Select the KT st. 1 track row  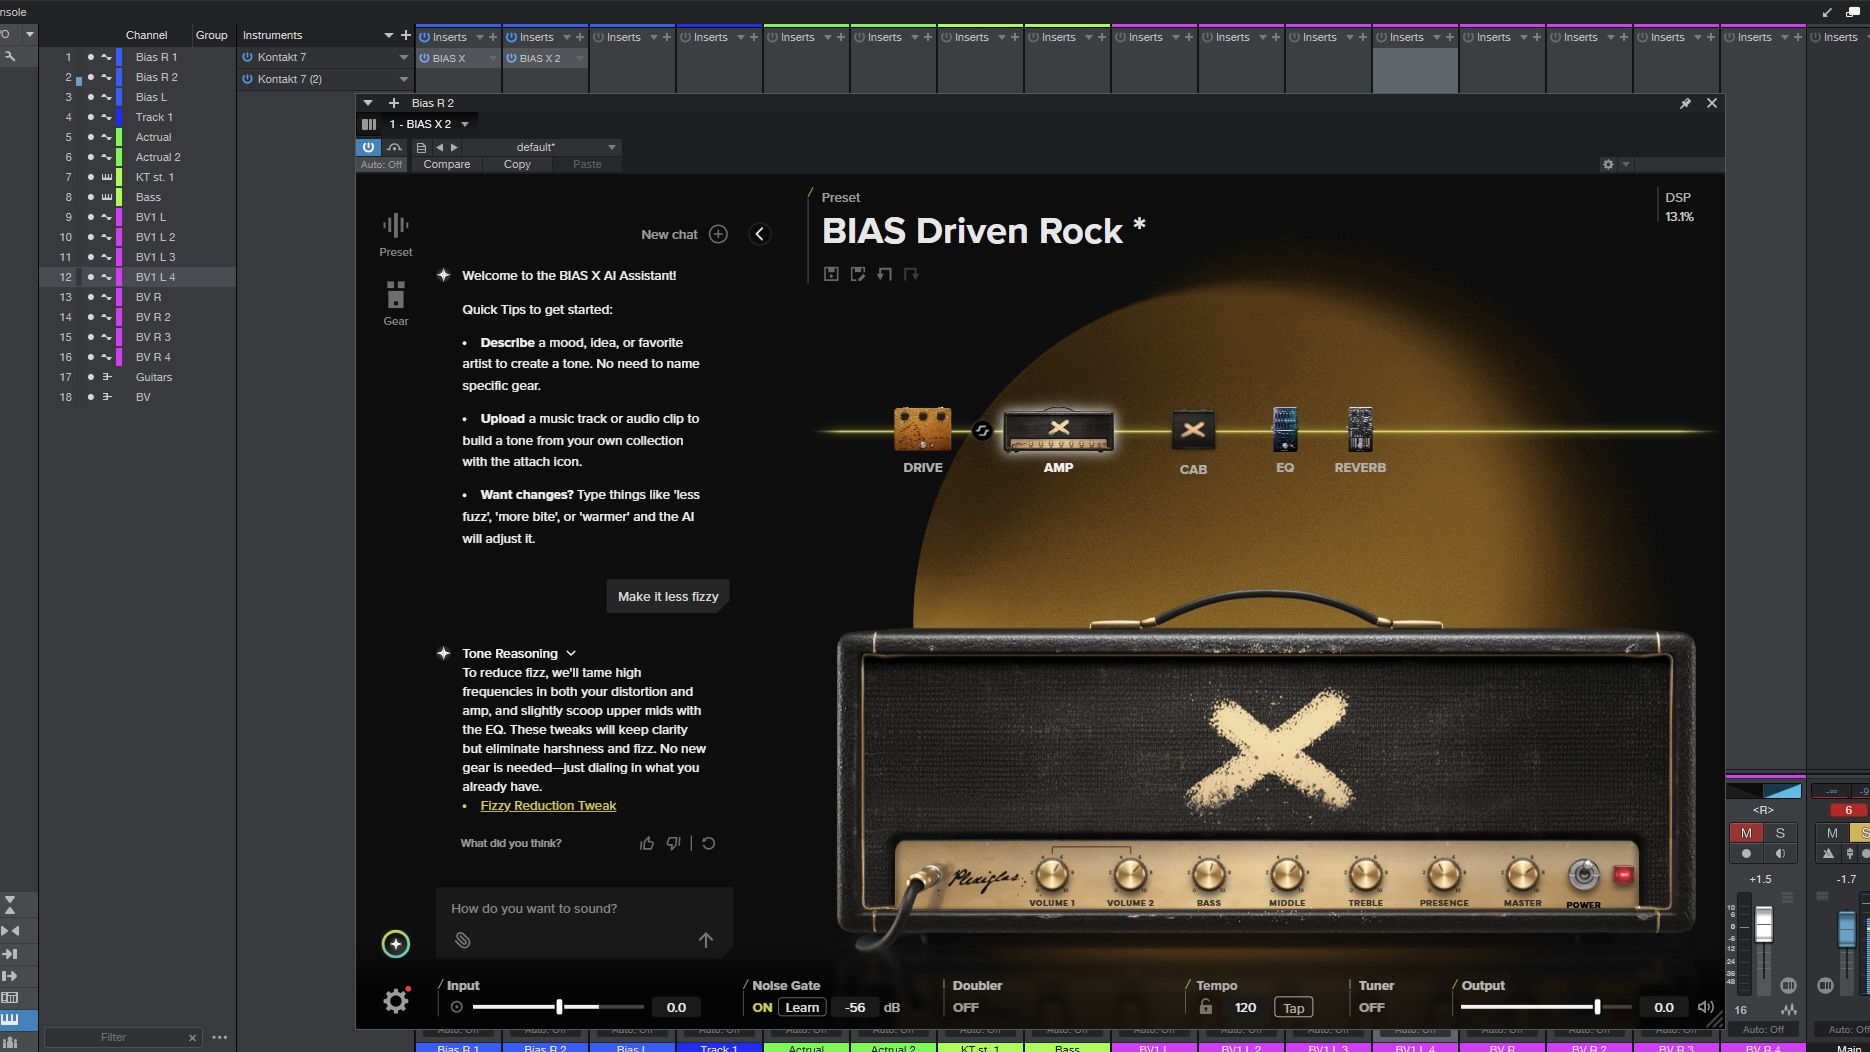click(x=137, y=177)
